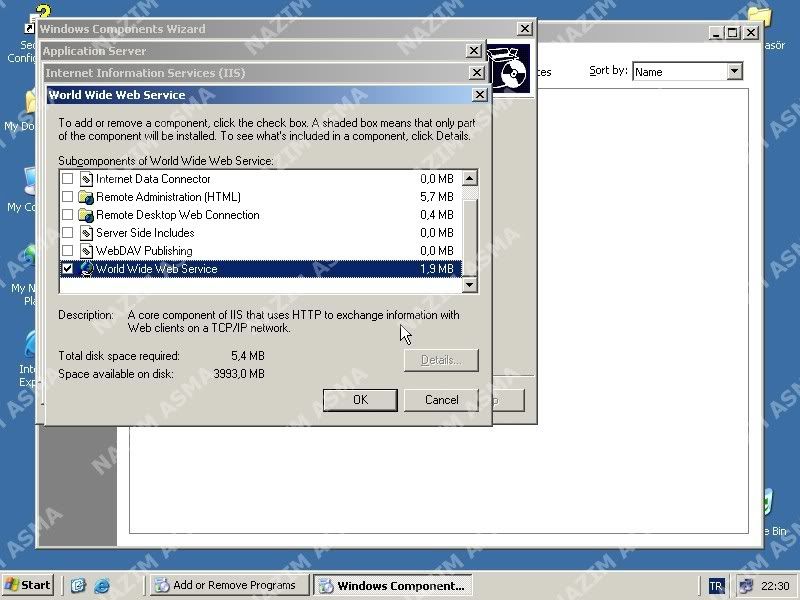Check the WebDAV Publishing checkbox

(67, 251)
